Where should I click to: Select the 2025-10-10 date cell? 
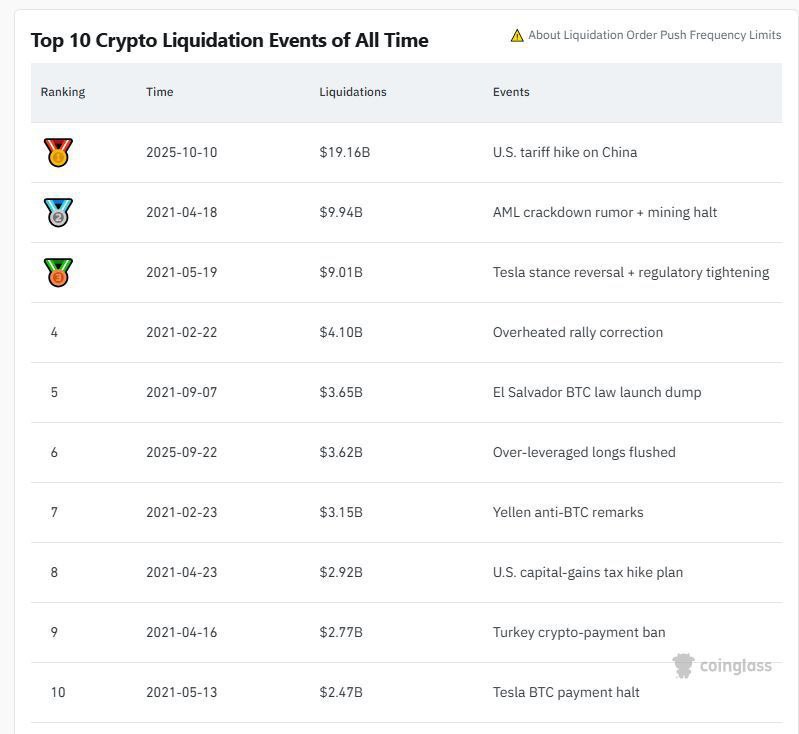[x=181, y=153]
